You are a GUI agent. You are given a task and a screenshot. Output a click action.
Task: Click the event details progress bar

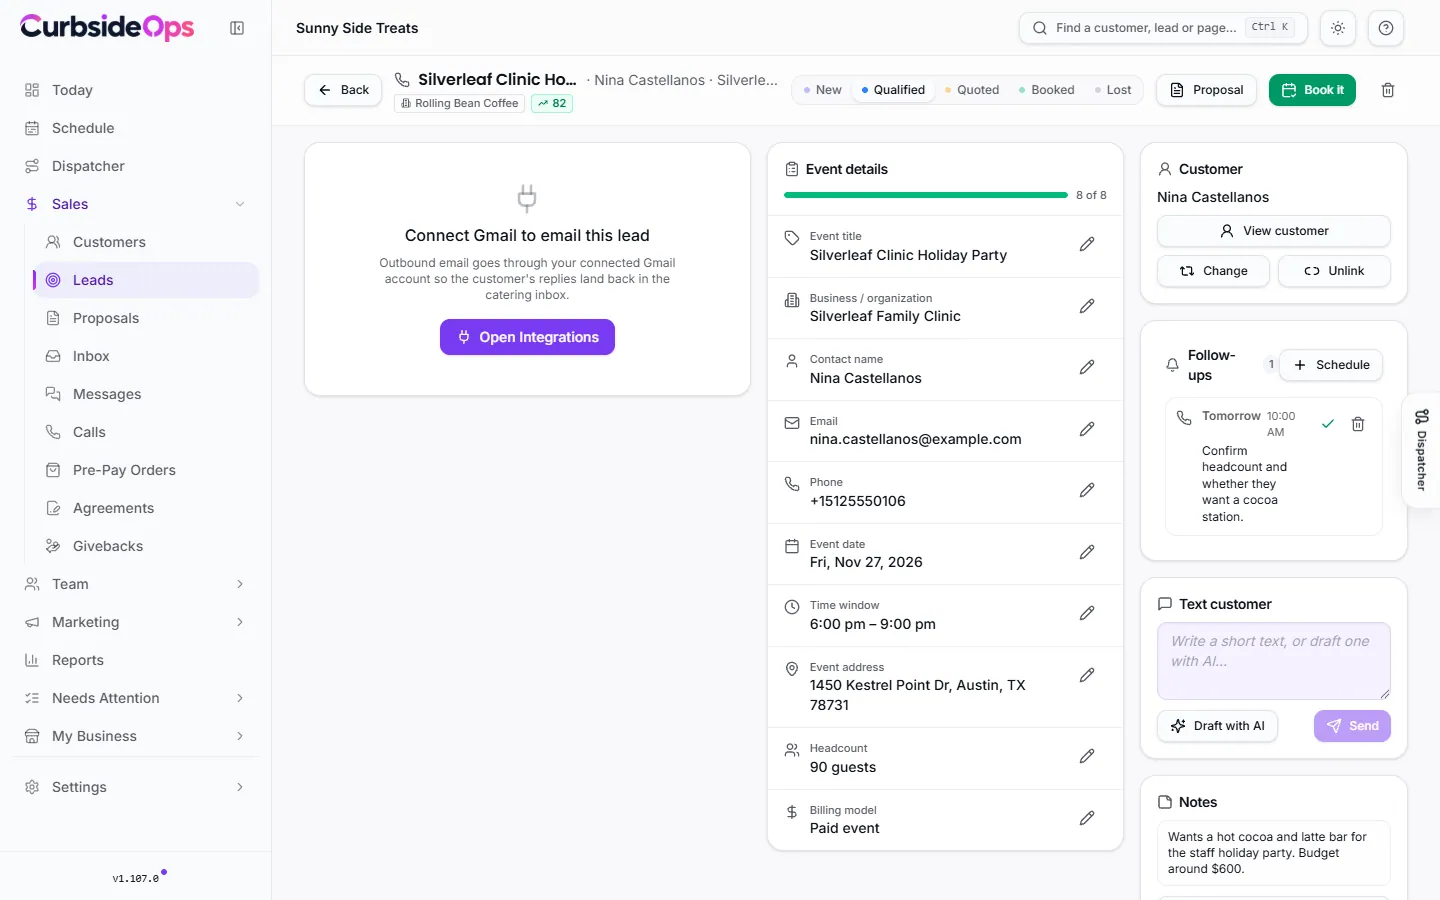(x=926, y=195)
